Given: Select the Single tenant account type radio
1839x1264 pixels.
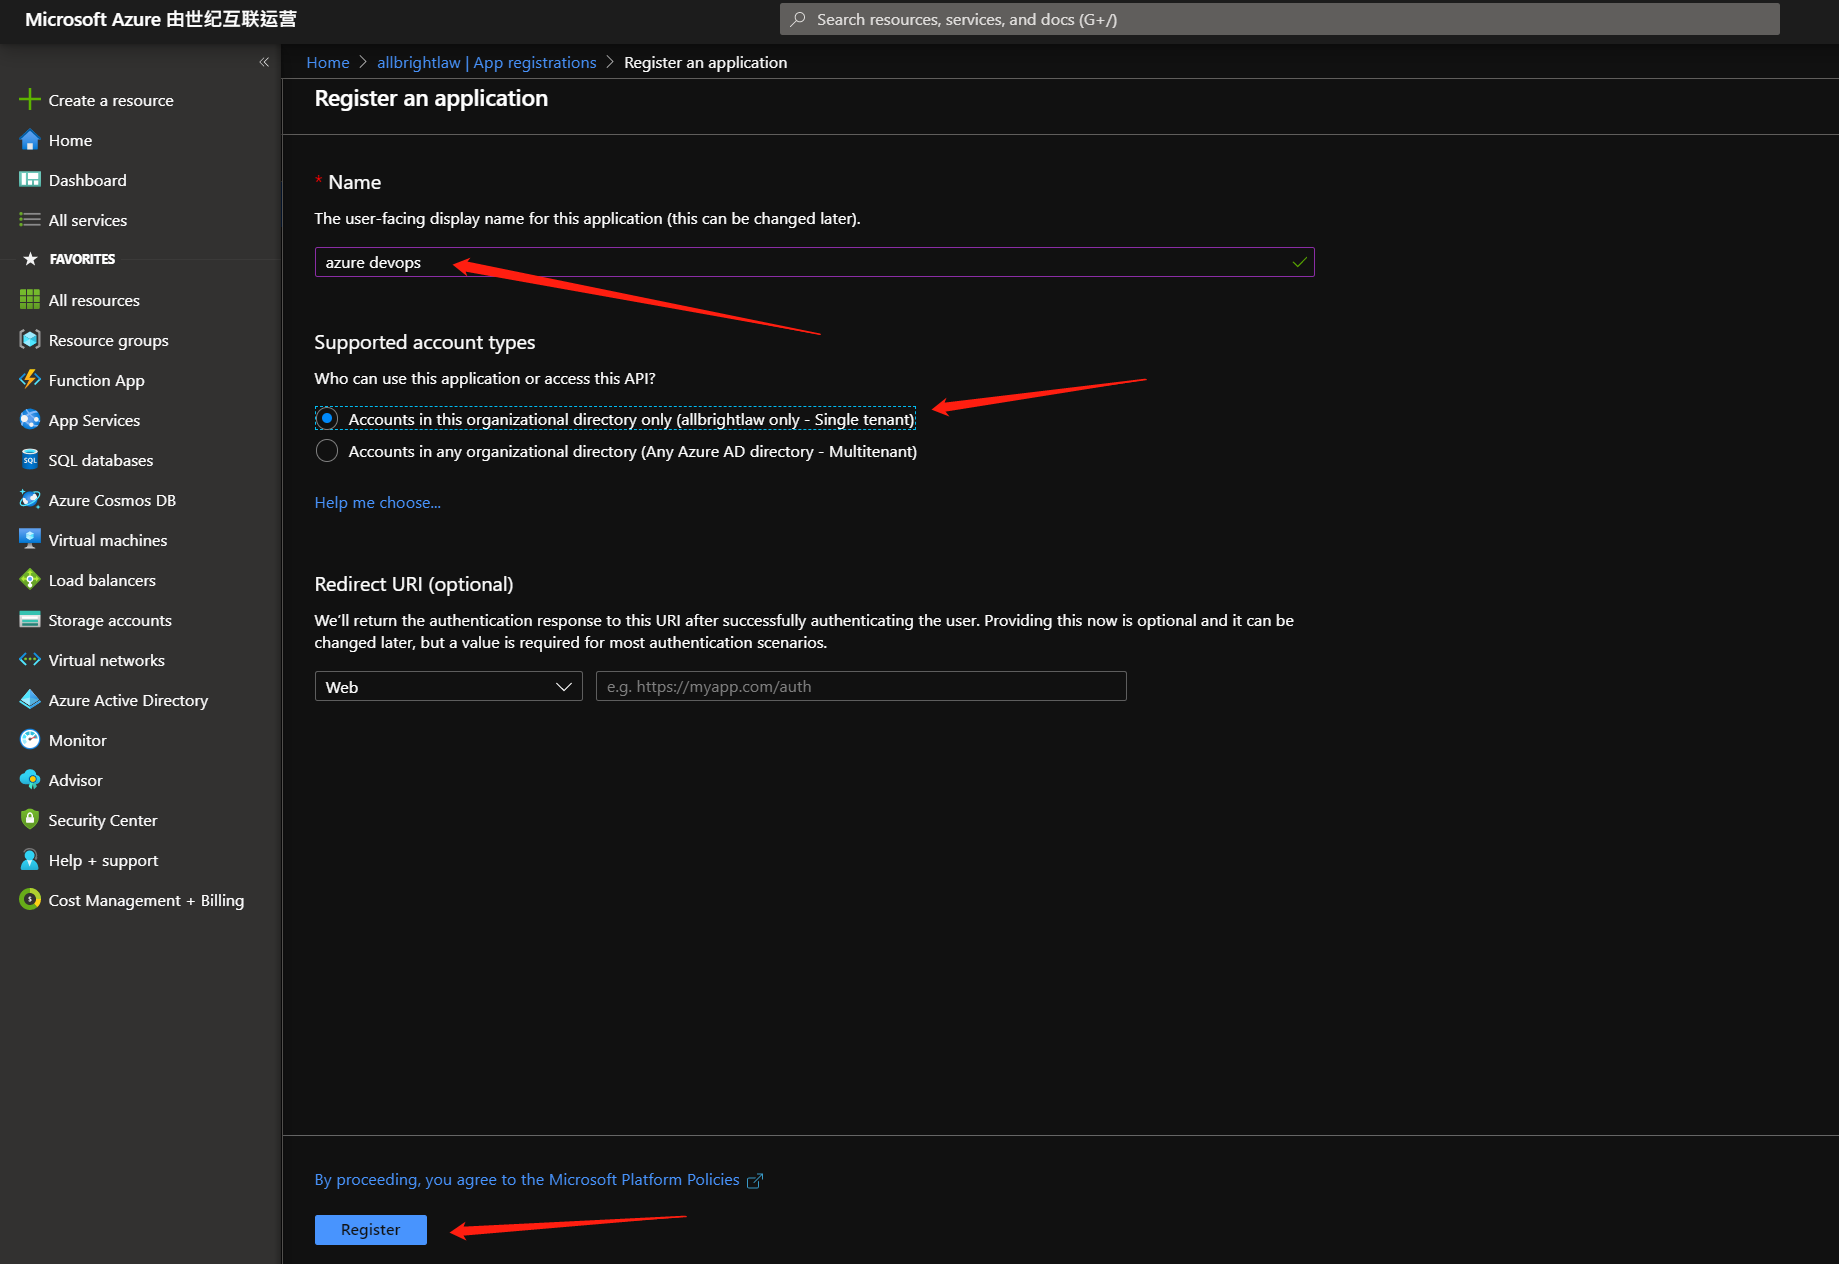Looking at the screenshot, I should [327, 419].
